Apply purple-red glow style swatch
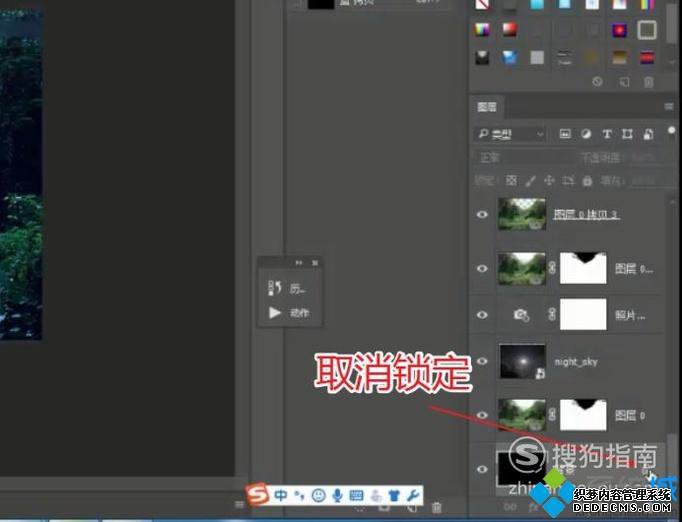Image resolution: width=682 pixels, height=522 pixels. pyautogui.click(x=619, y=30)
